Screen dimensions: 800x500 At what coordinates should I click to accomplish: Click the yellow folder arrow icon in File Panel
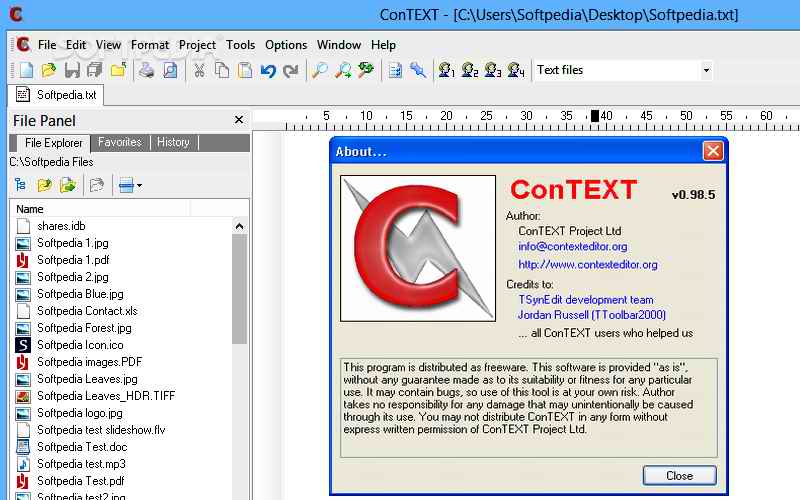click(x=44, y=185)
